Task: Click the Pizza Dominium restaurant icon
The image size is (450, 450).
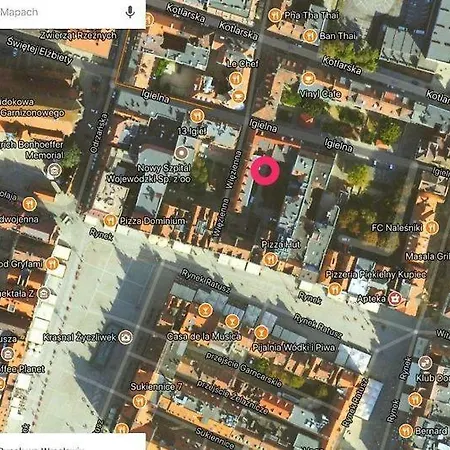Action: 110,220
